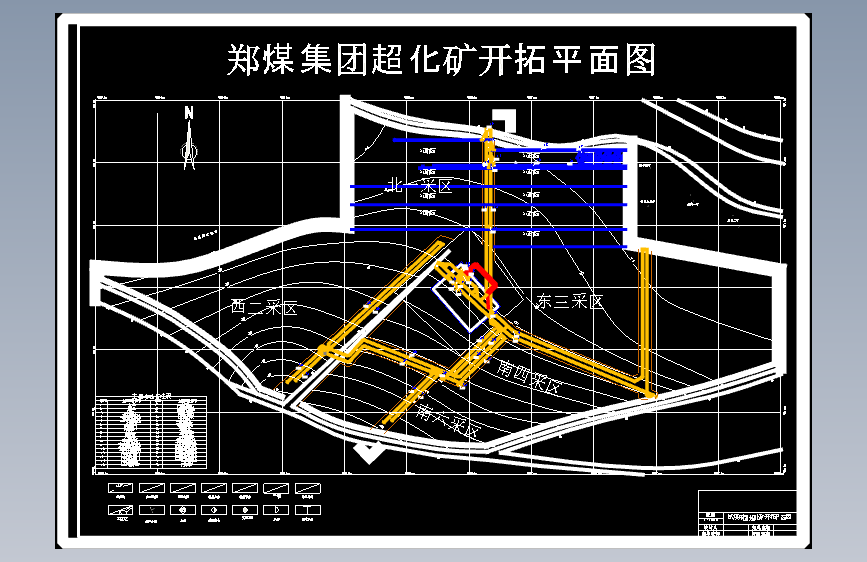Select the 南六采区 label
This screenshot has height=562, width=867.
point(449,420)
